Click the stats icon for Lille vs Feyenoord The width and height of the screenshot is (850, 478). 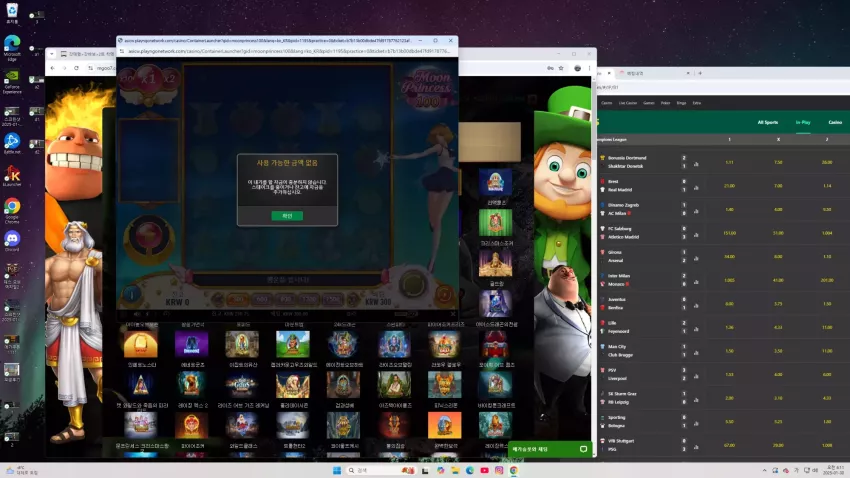pyautogui.click(x=696, y=329)
